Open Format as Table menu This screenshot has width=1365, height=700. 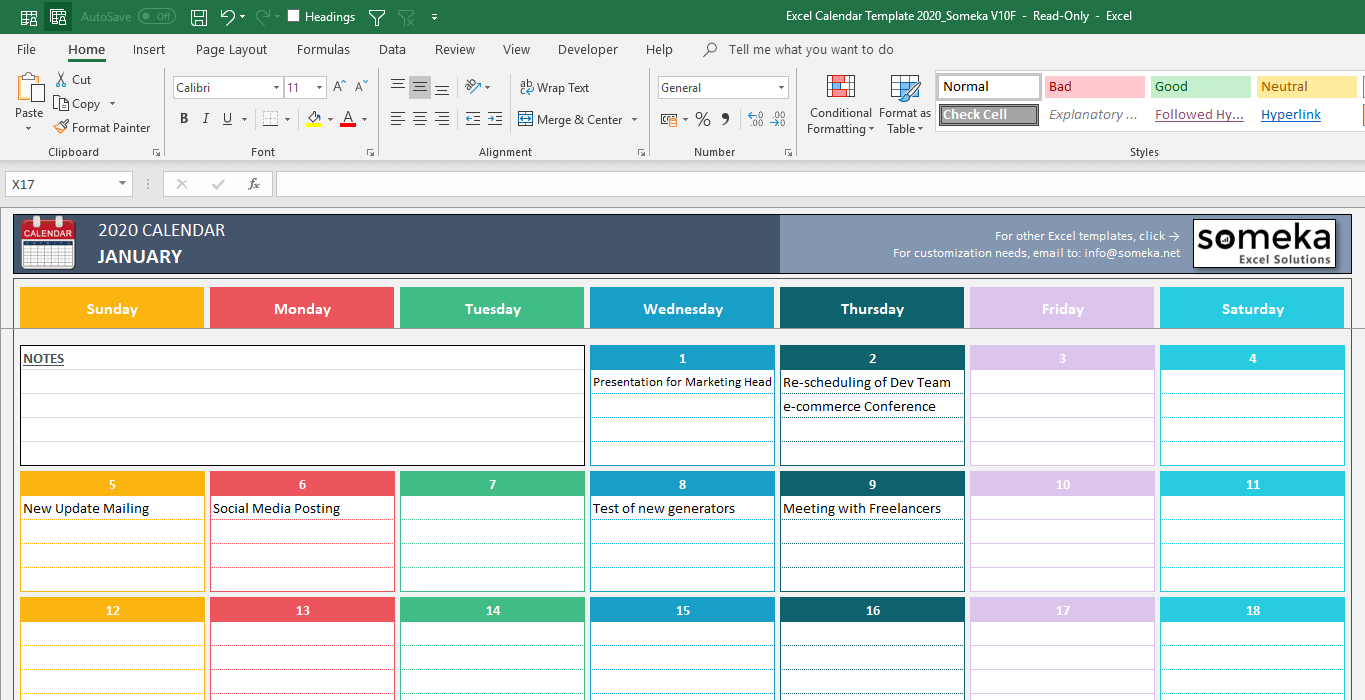click(x=905, y=104)
